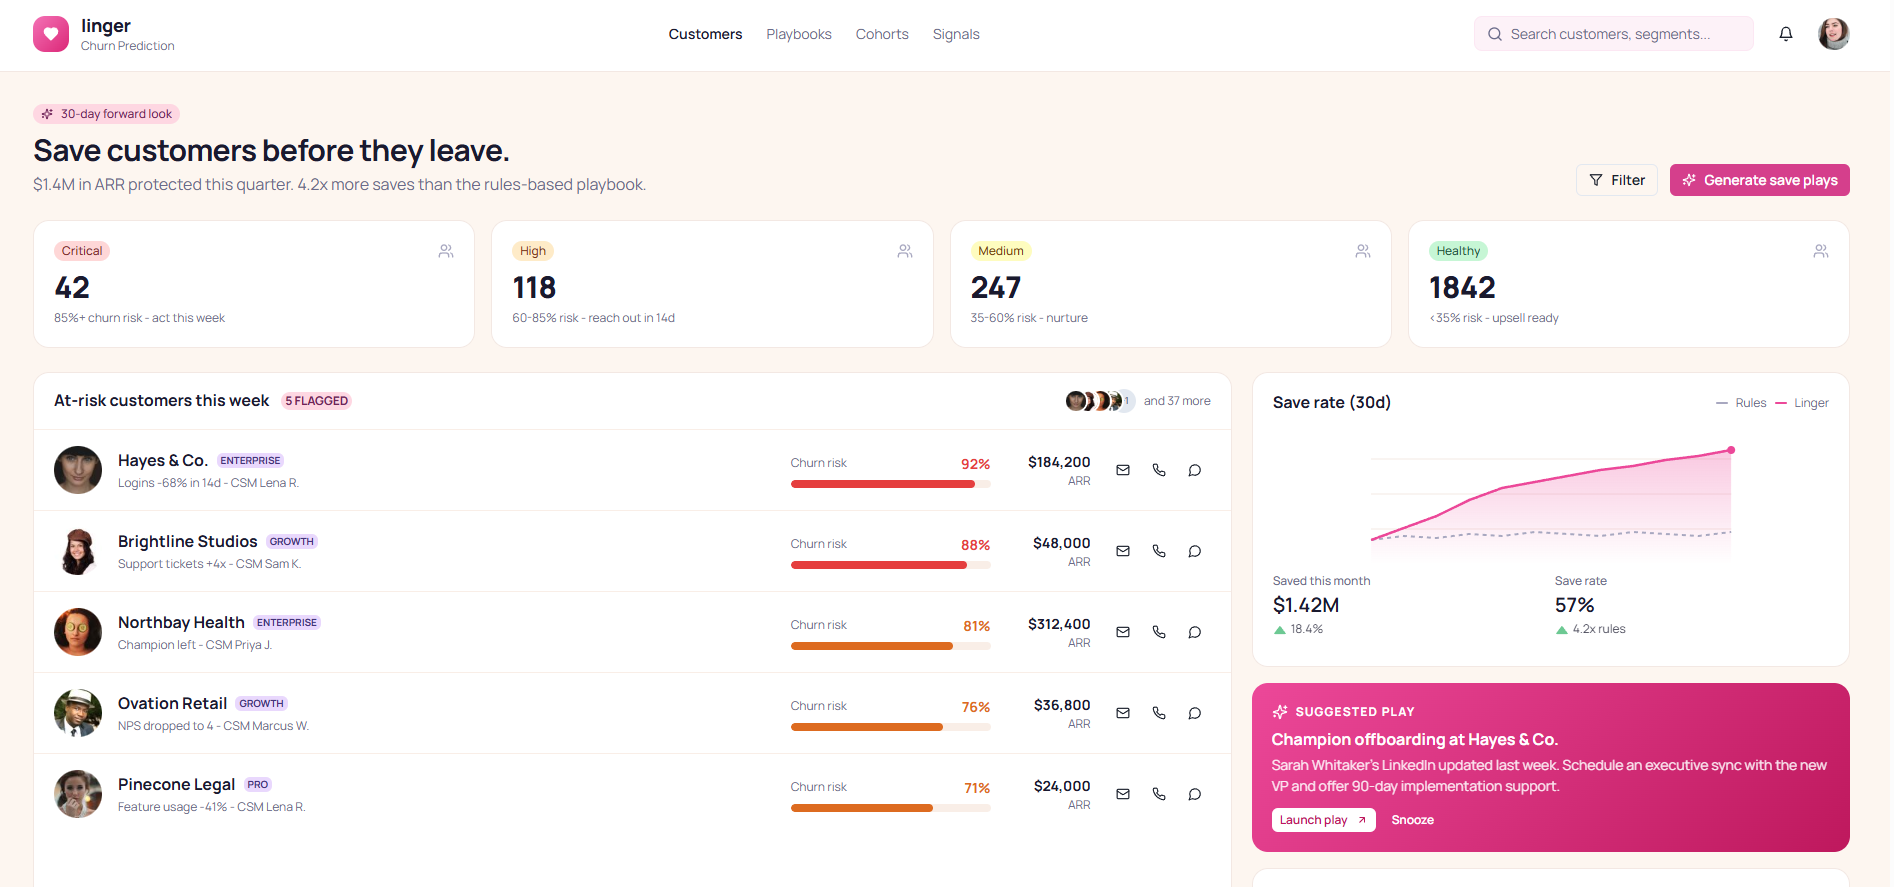Open the user profile avatar menu

click(x=1834, y=34)
